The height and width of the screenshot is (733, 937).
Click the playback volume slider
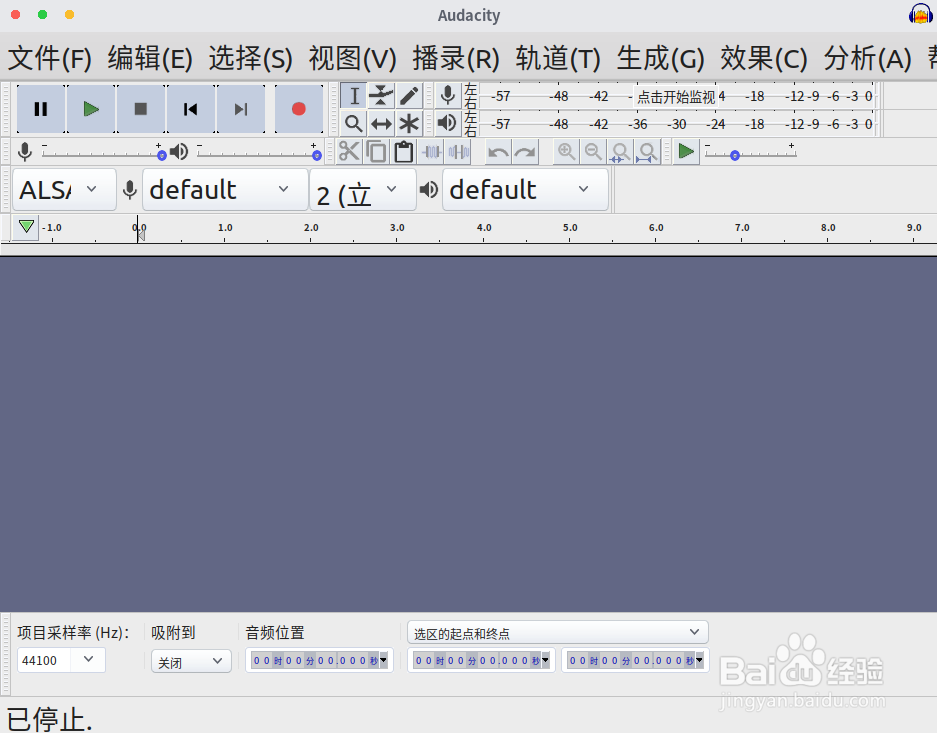[258, 154]
